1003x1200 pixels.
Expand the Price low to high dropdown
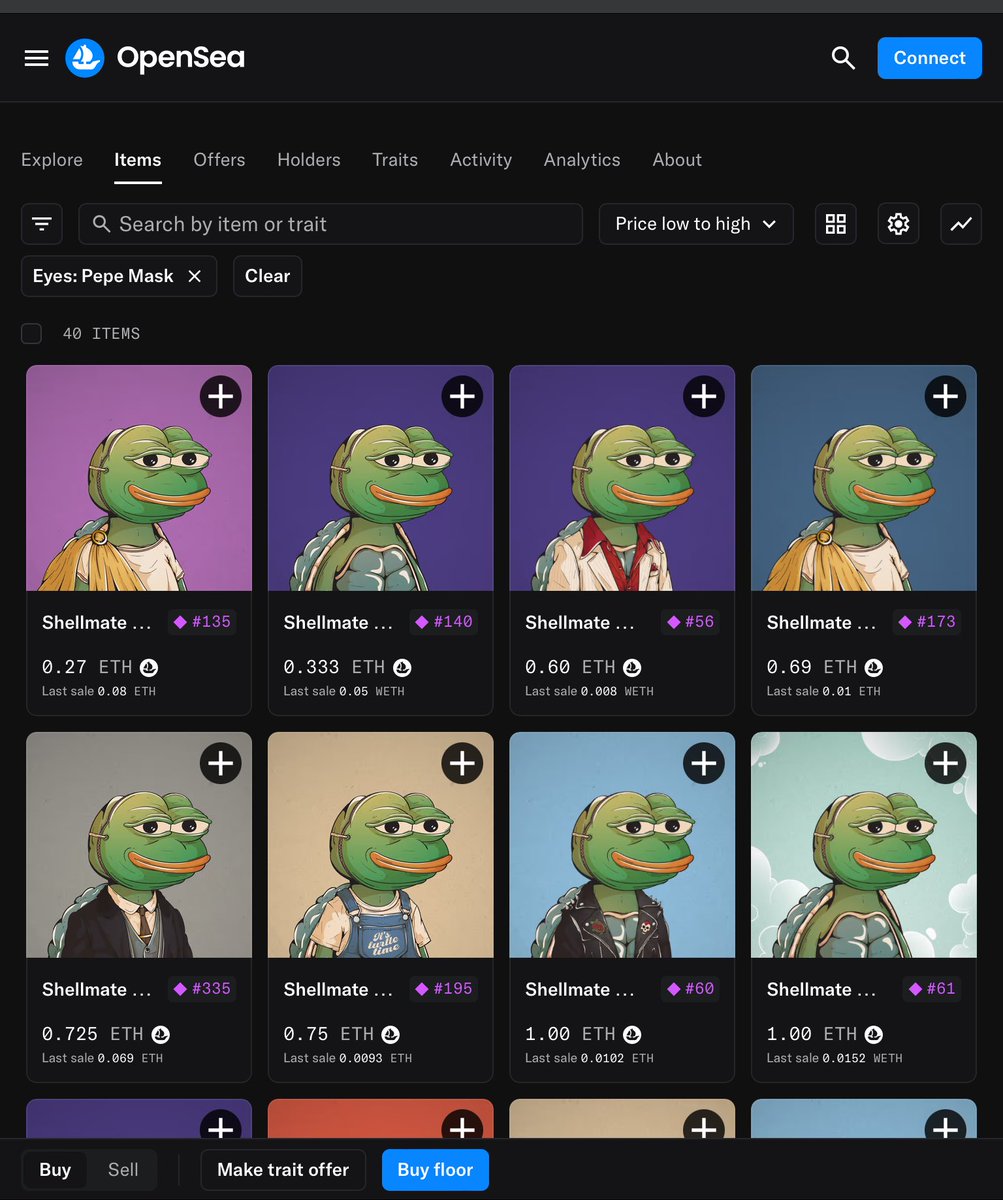tap(696, 224)
